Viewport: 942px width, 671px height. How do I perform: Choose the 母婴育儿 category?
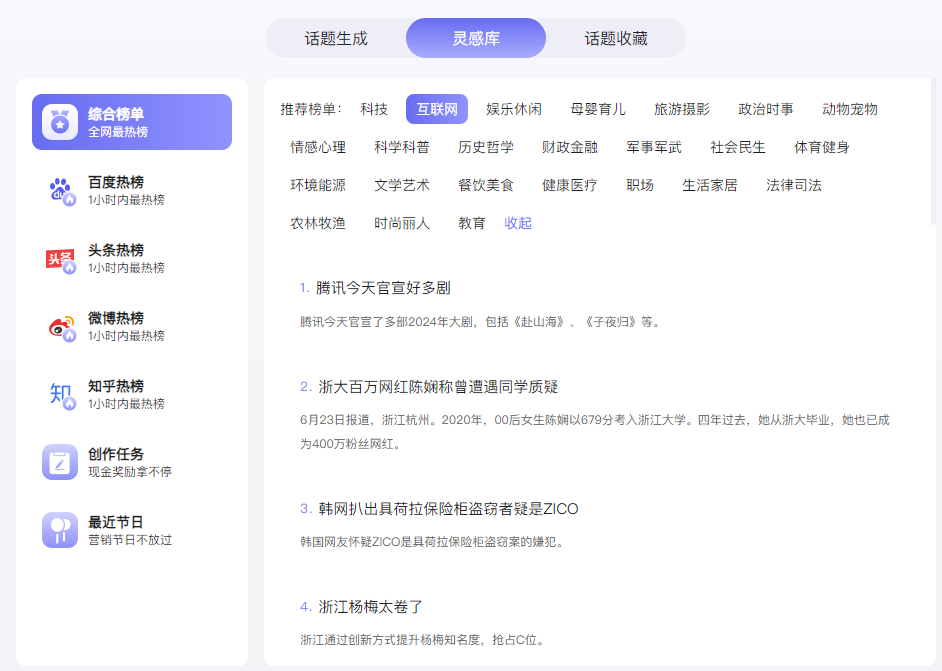[598, 109]
